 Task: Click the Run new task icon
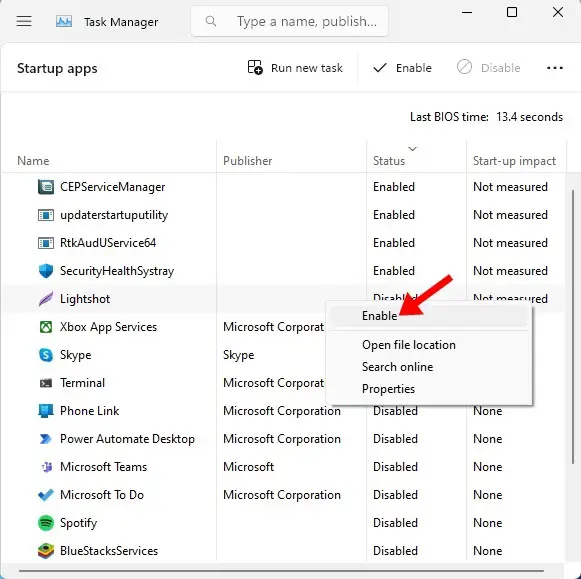point(255,68)
